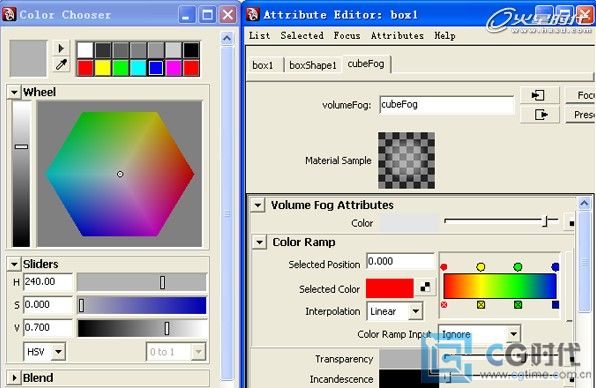Select the yellow circle ramp handle
The width and height of the screenshot is (596, 388).
(480, 267)
